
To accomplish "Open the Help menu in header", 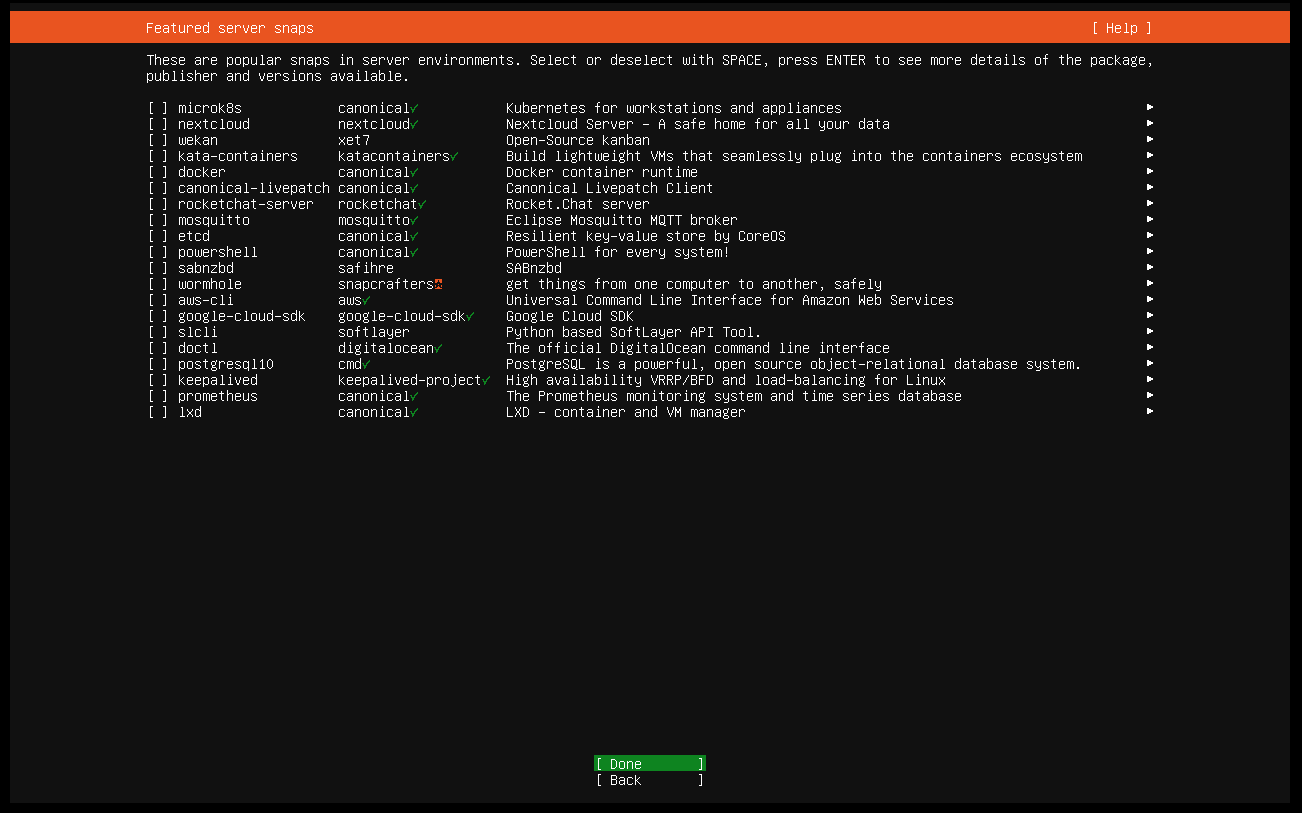I will point(1121,28).
